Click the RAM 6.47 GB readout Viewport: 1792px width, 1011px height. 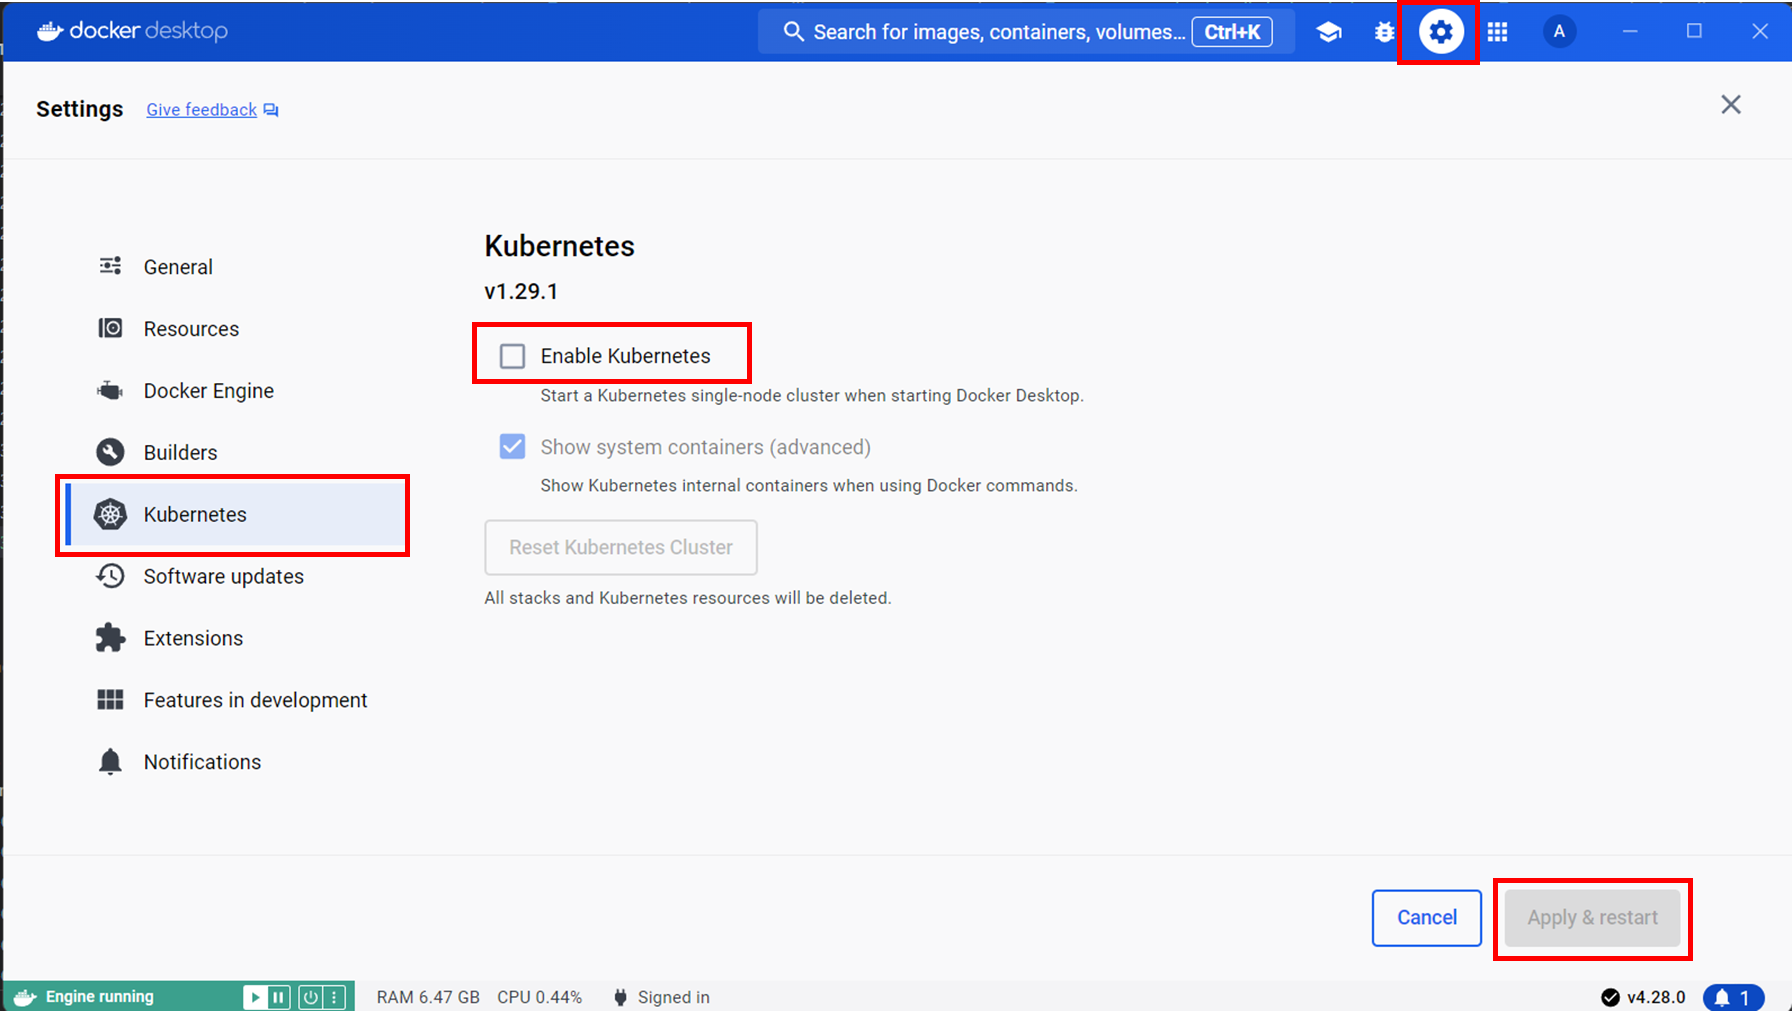[x=428, y=997]
